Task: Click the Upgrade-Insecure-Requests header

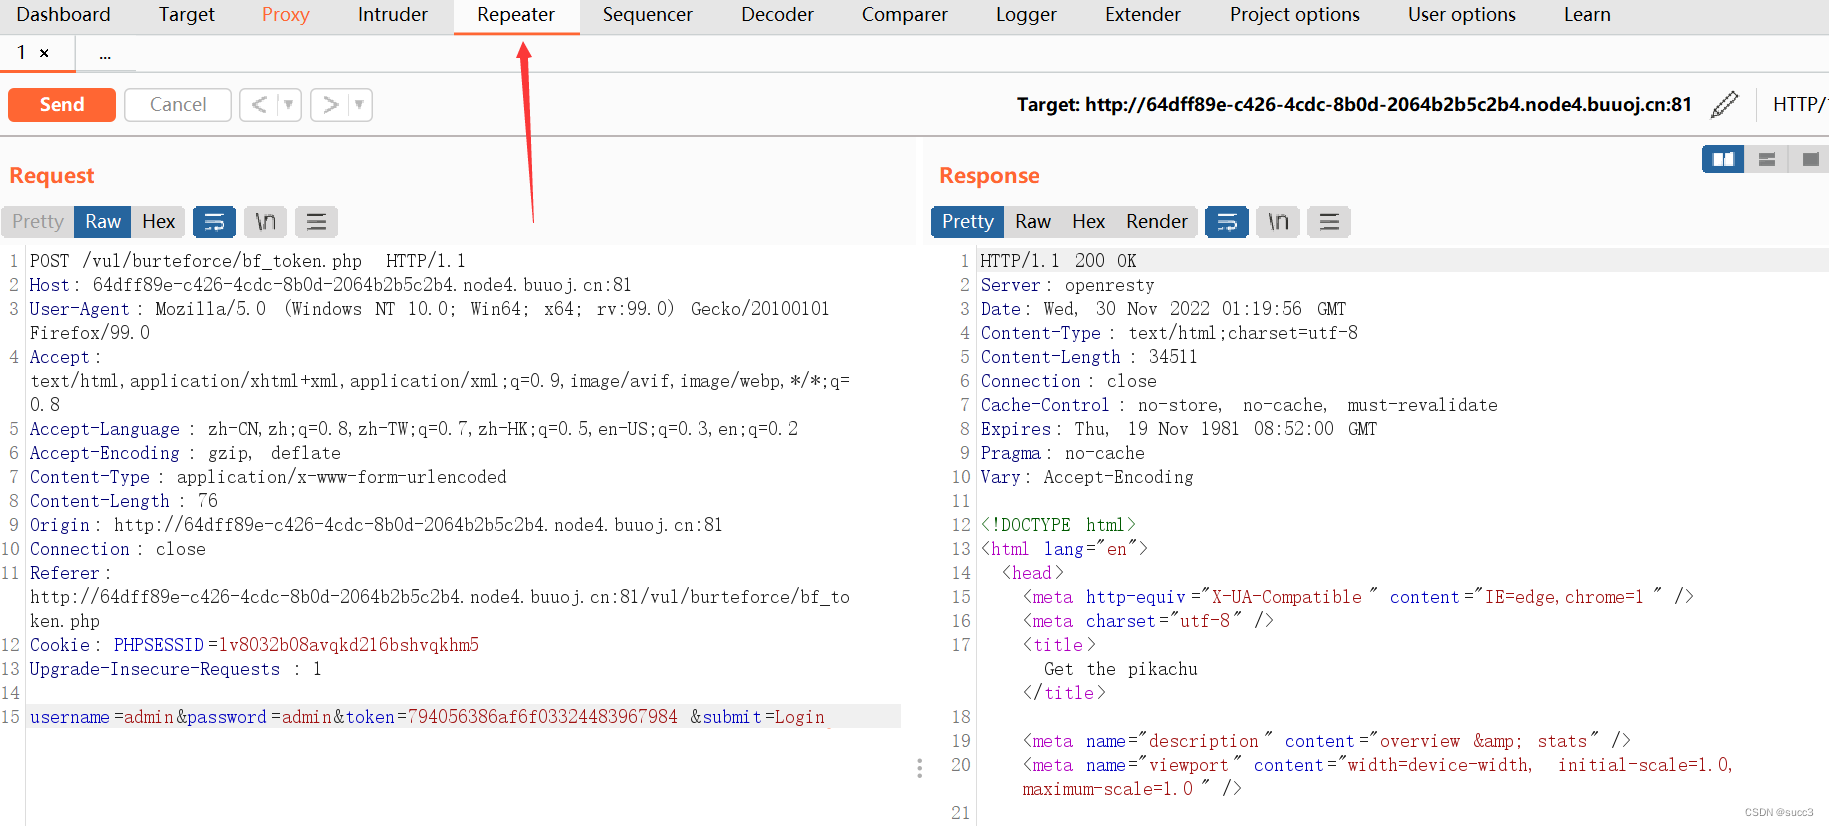Action: (x=176, y=669)
